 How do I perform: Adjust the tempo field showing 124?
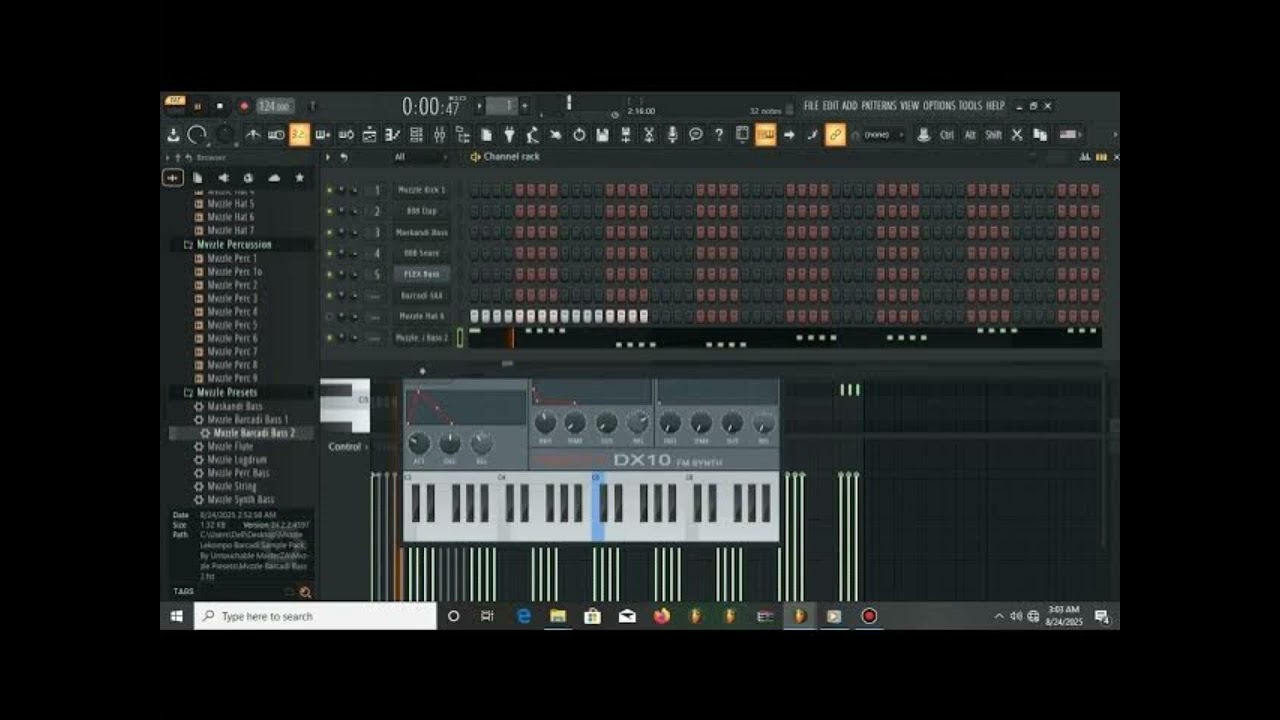click(x=275, y=106)
